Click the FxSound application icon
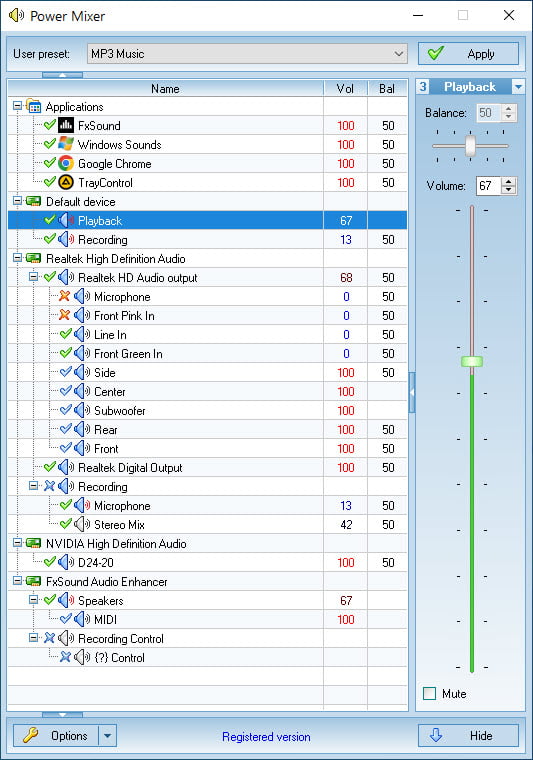Screen dimensions: 533x760 66,125
